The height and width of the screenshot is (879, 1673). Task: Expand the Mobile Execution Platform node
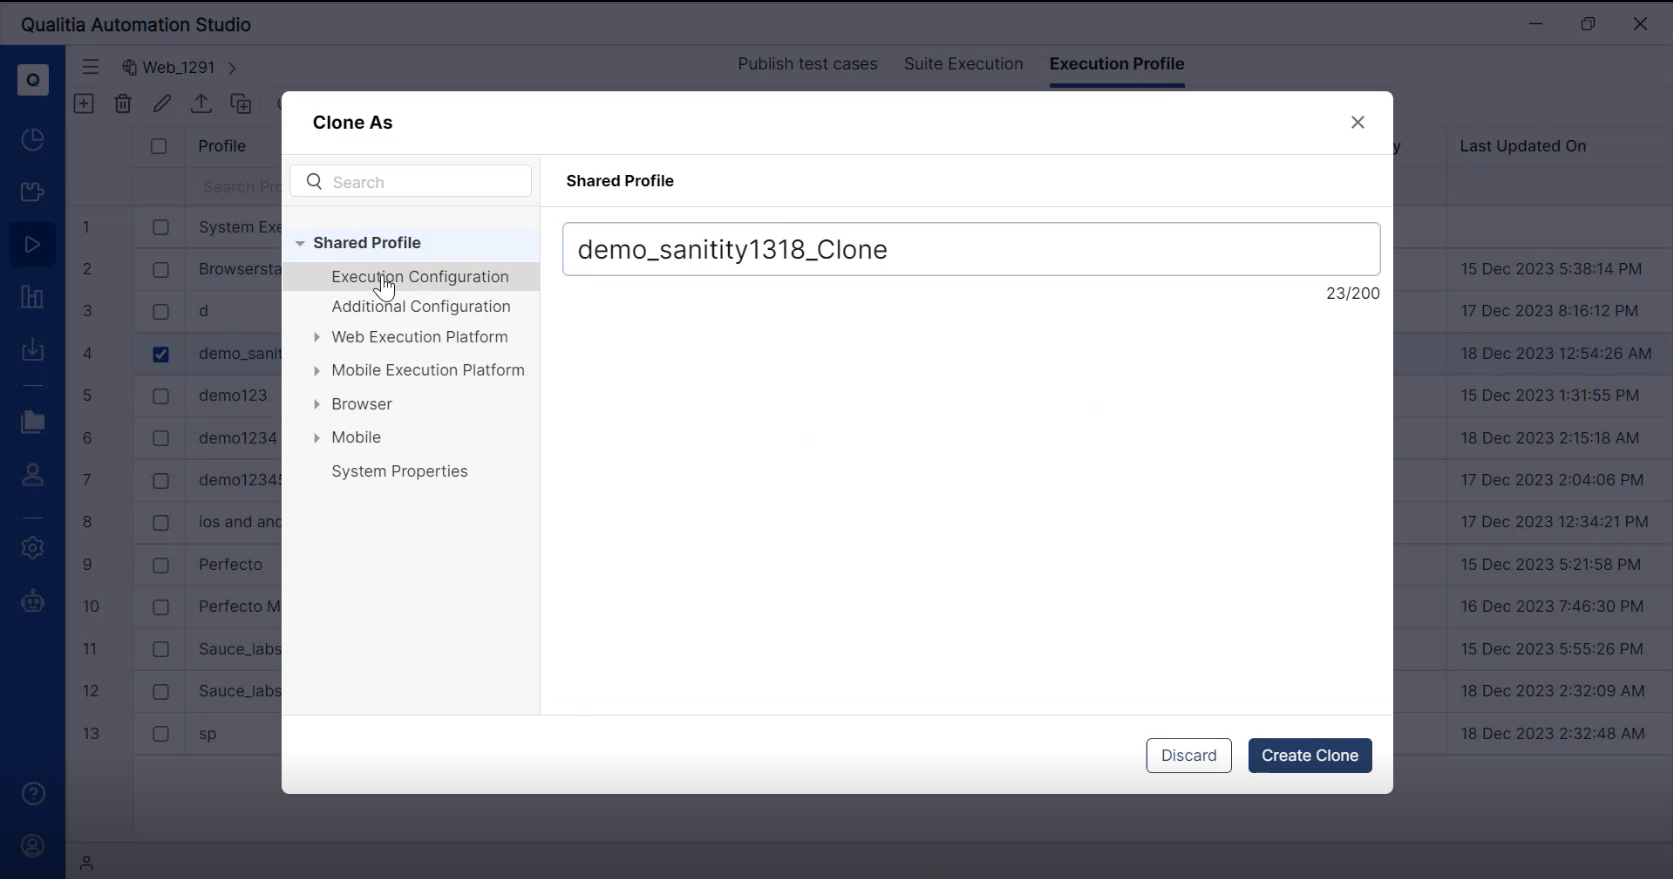317,370
